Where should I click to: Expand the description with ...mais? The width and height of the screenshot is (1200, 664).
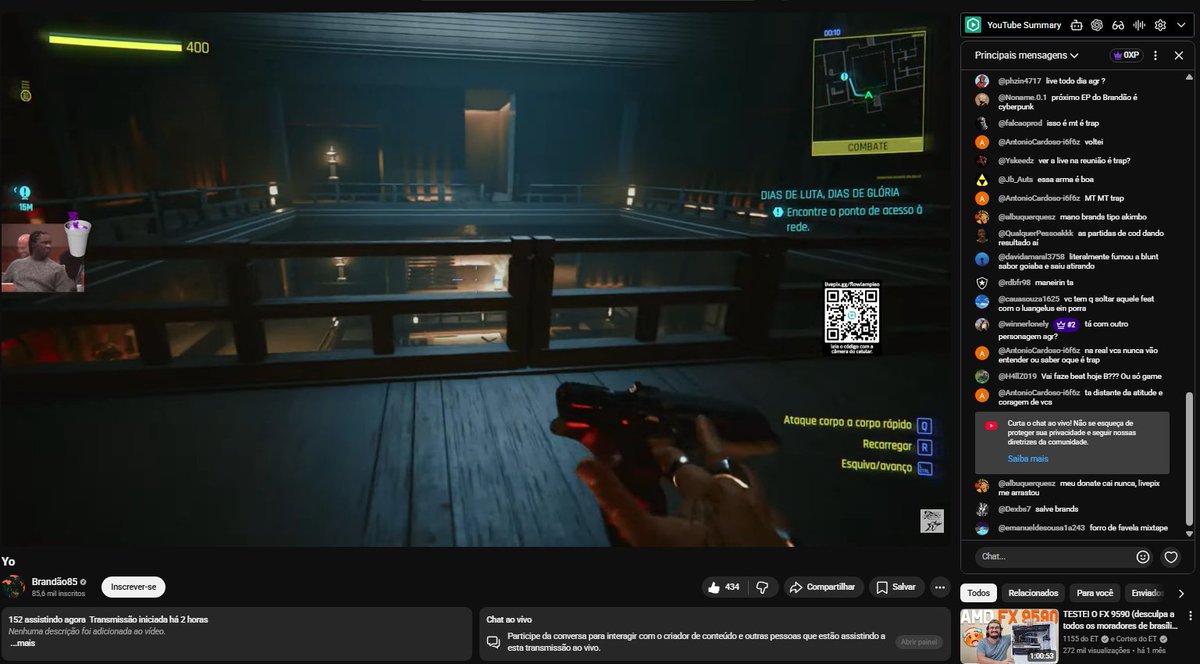pos(22,643)
